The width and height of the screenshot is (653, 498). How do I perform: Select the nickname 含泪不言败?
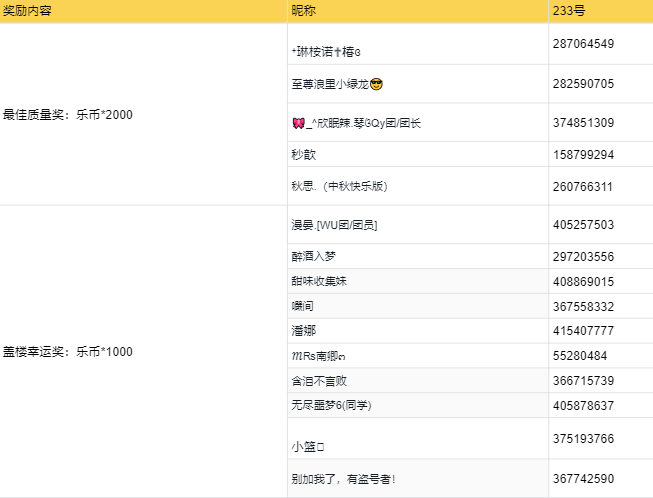click(319, 381)
